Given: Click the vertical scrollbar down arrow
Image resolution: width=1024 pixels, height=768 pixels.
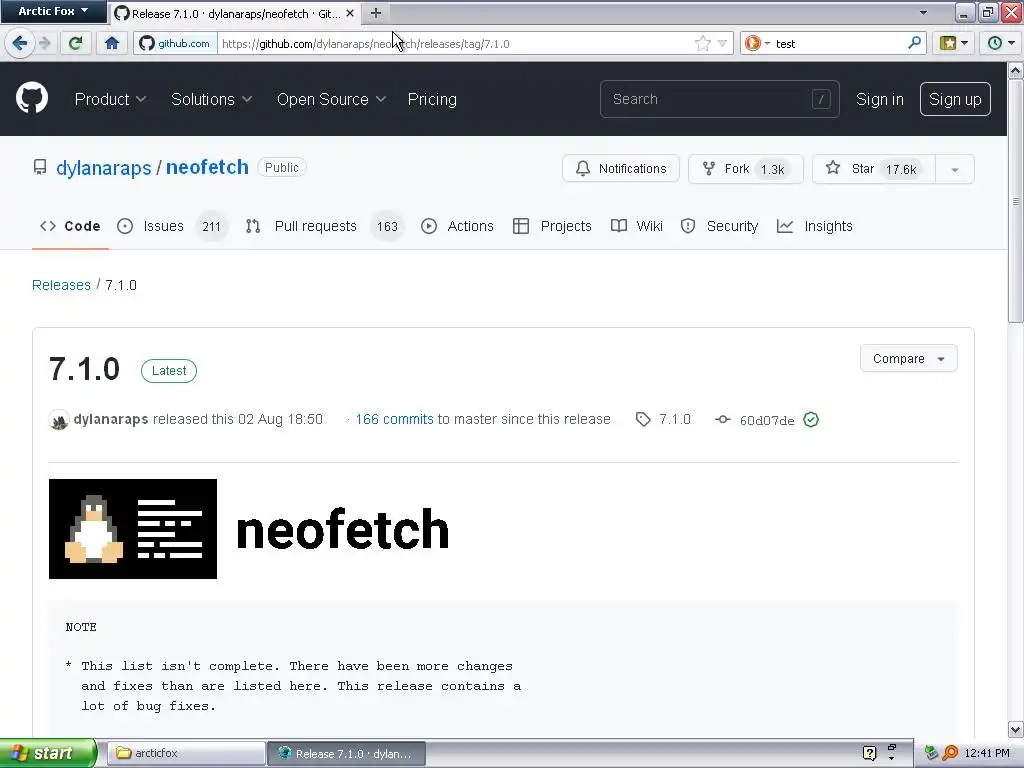Looking at the screenshot, I should (x=1016, y=729).
